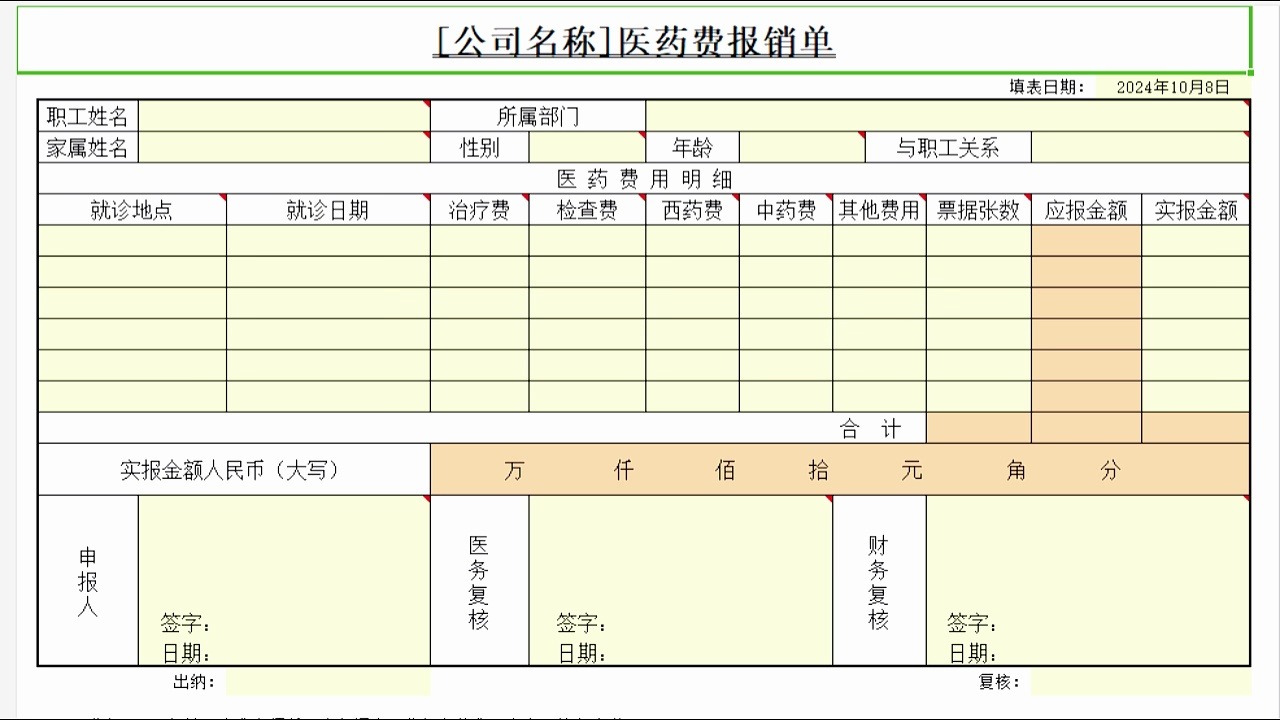Click the 申报人 signature and date box
This screenshot has height=720, width=1280.
pyautogui.click(x=284, y=580)
